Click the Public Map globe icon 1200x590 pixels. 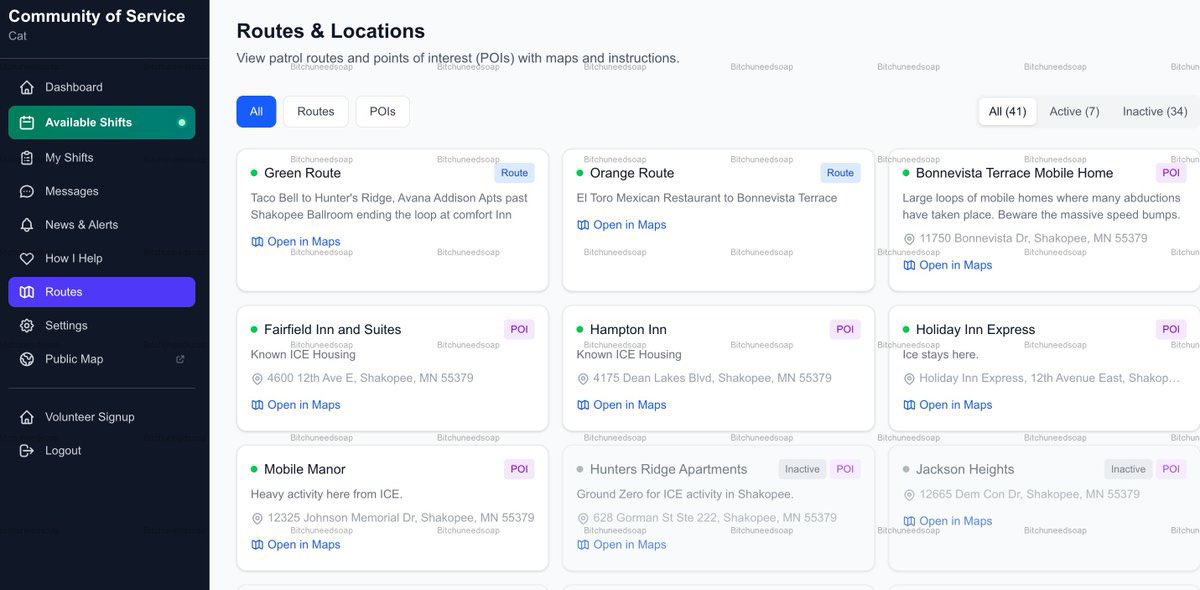point(27,359)
